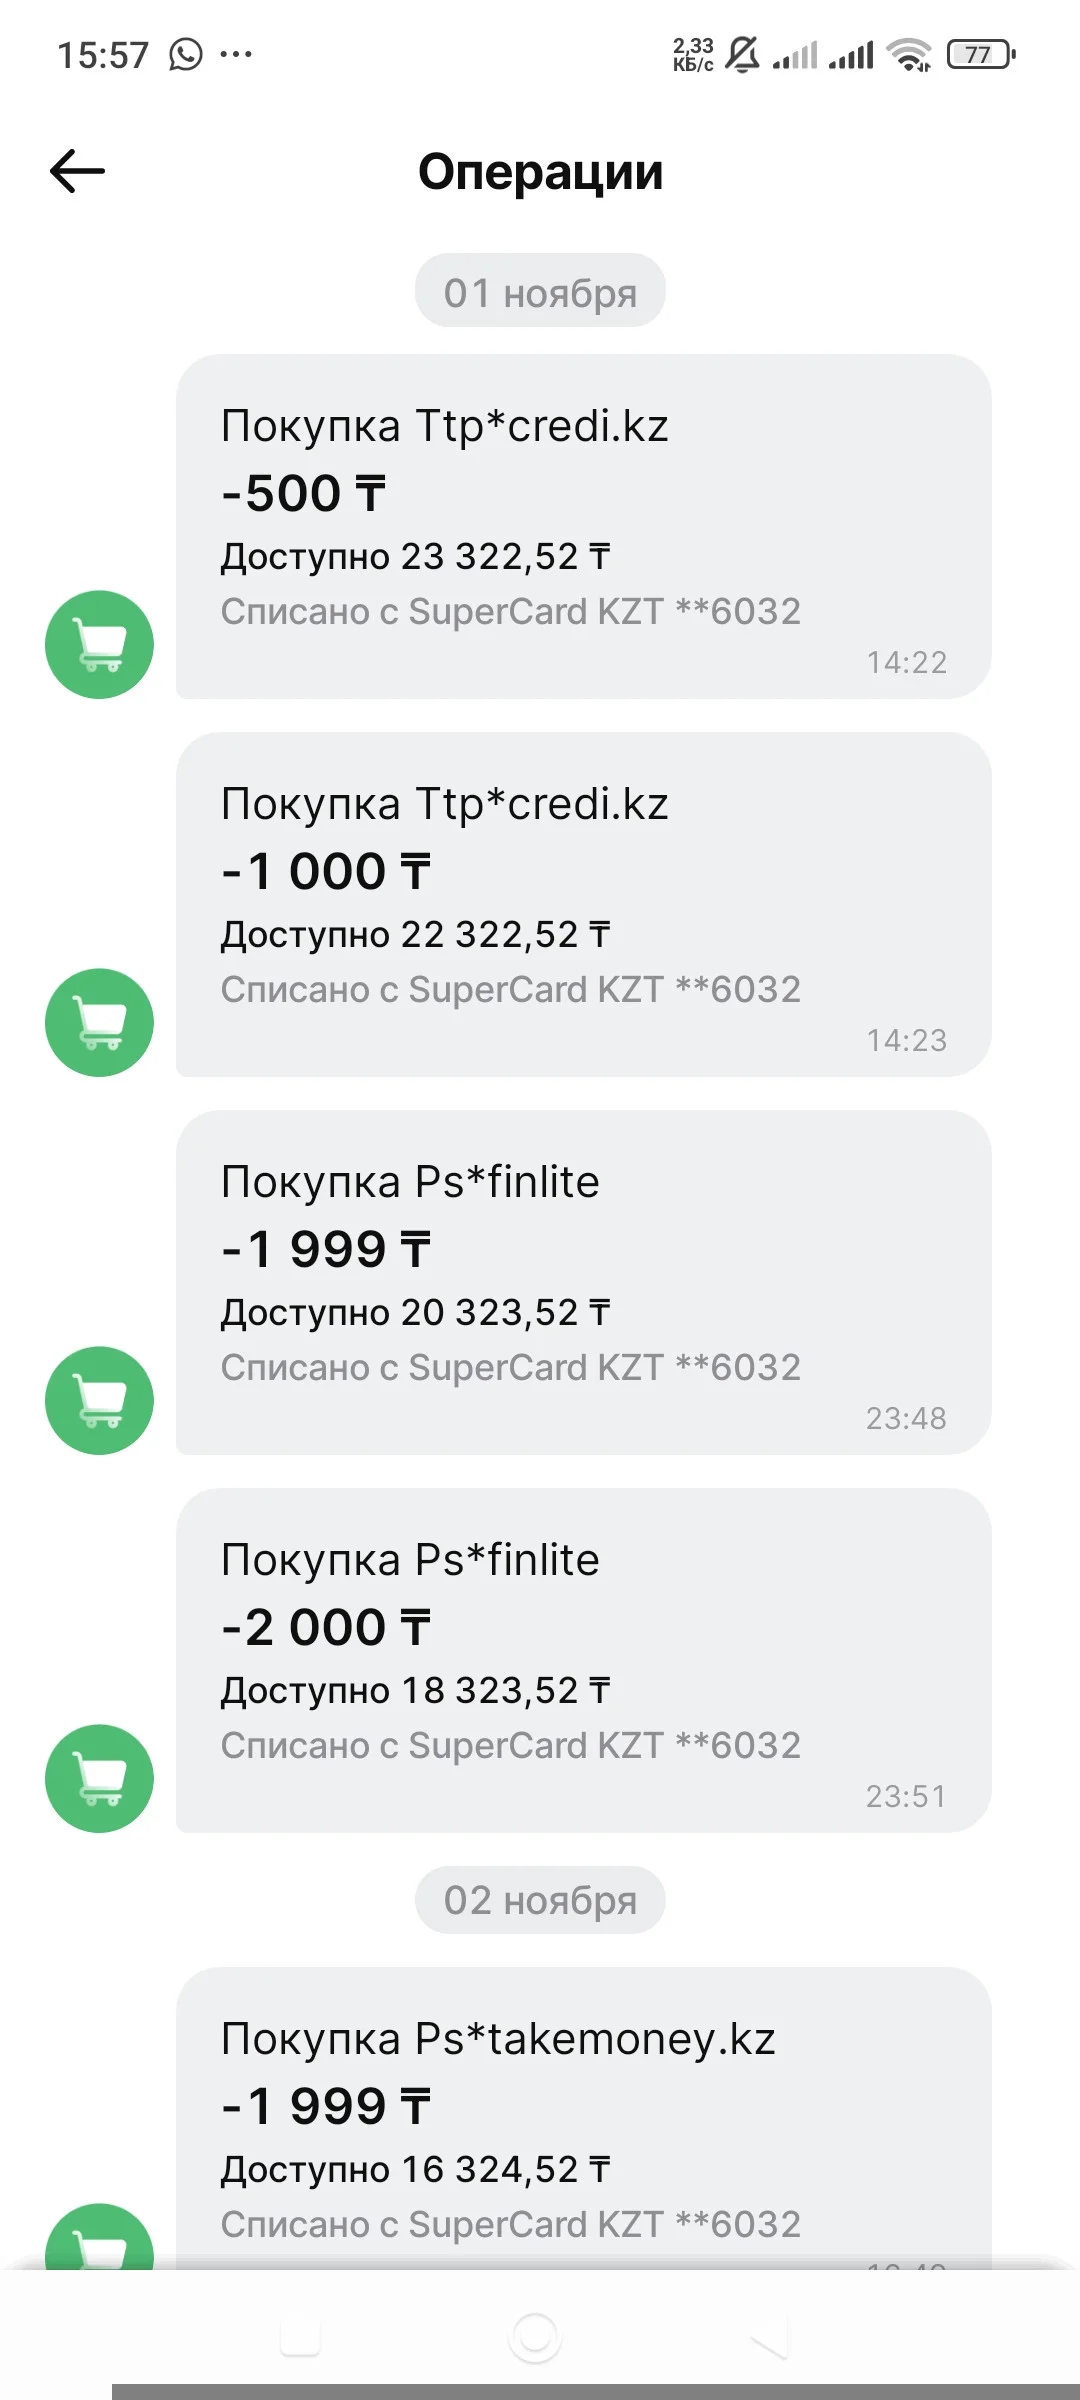Tap the WhatsApp notification icon in status bar
The height and width of the screenshot is (2400, 1080).
pos(186,54)
